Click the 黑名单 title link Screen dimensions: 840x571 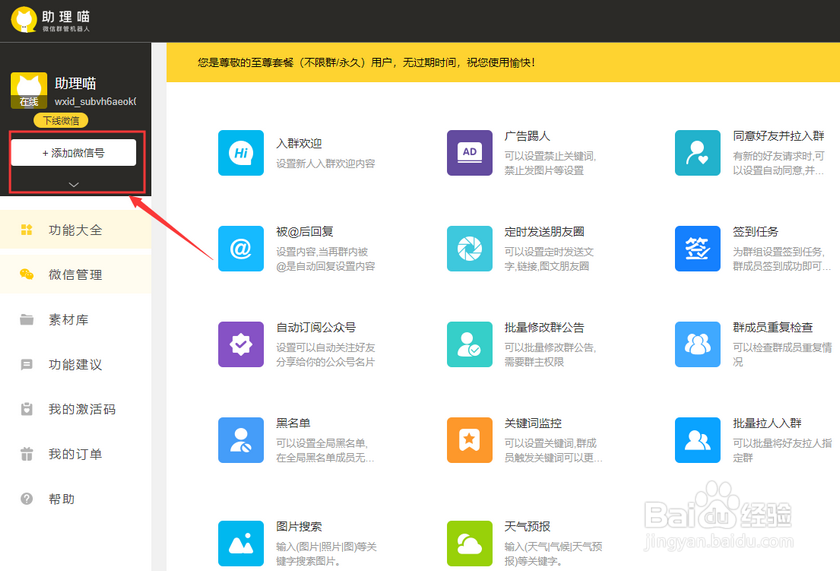coord(293,423)
